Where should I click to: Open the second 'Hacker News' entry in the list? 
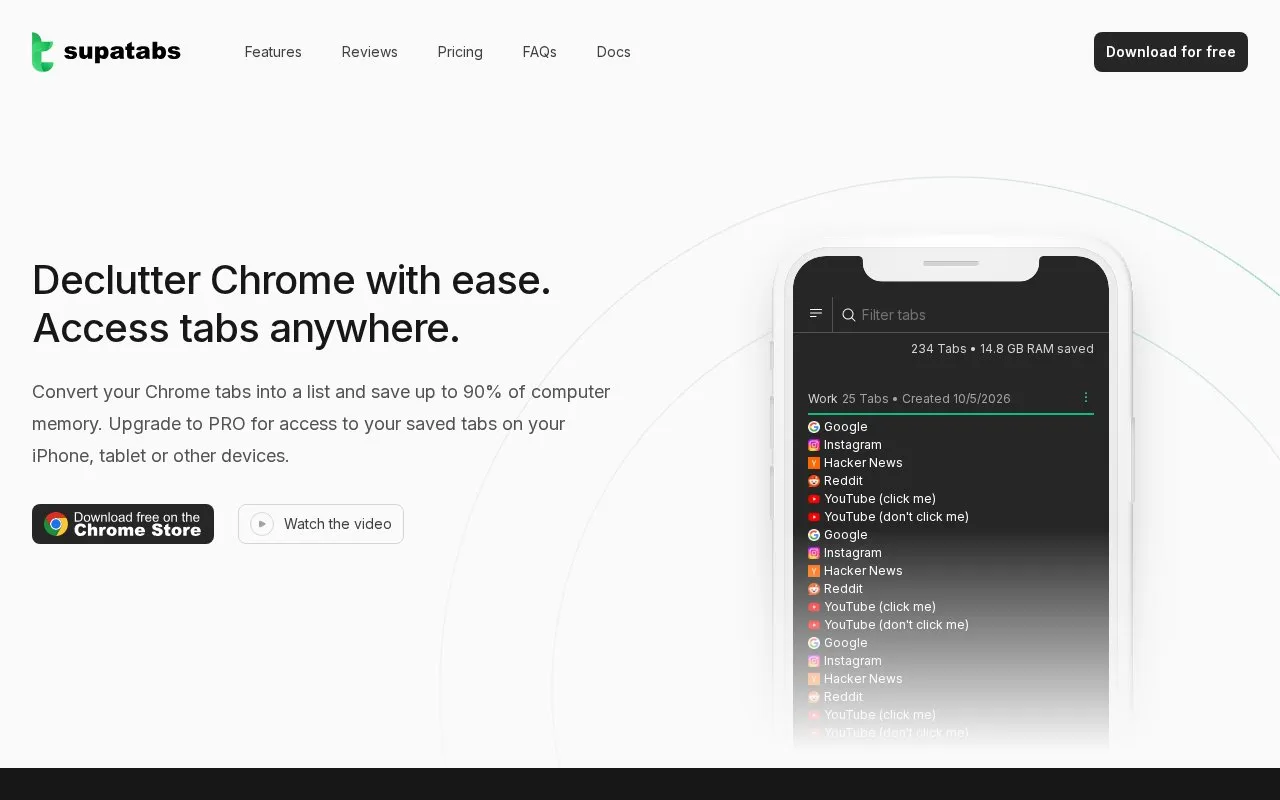pos(855,571)
